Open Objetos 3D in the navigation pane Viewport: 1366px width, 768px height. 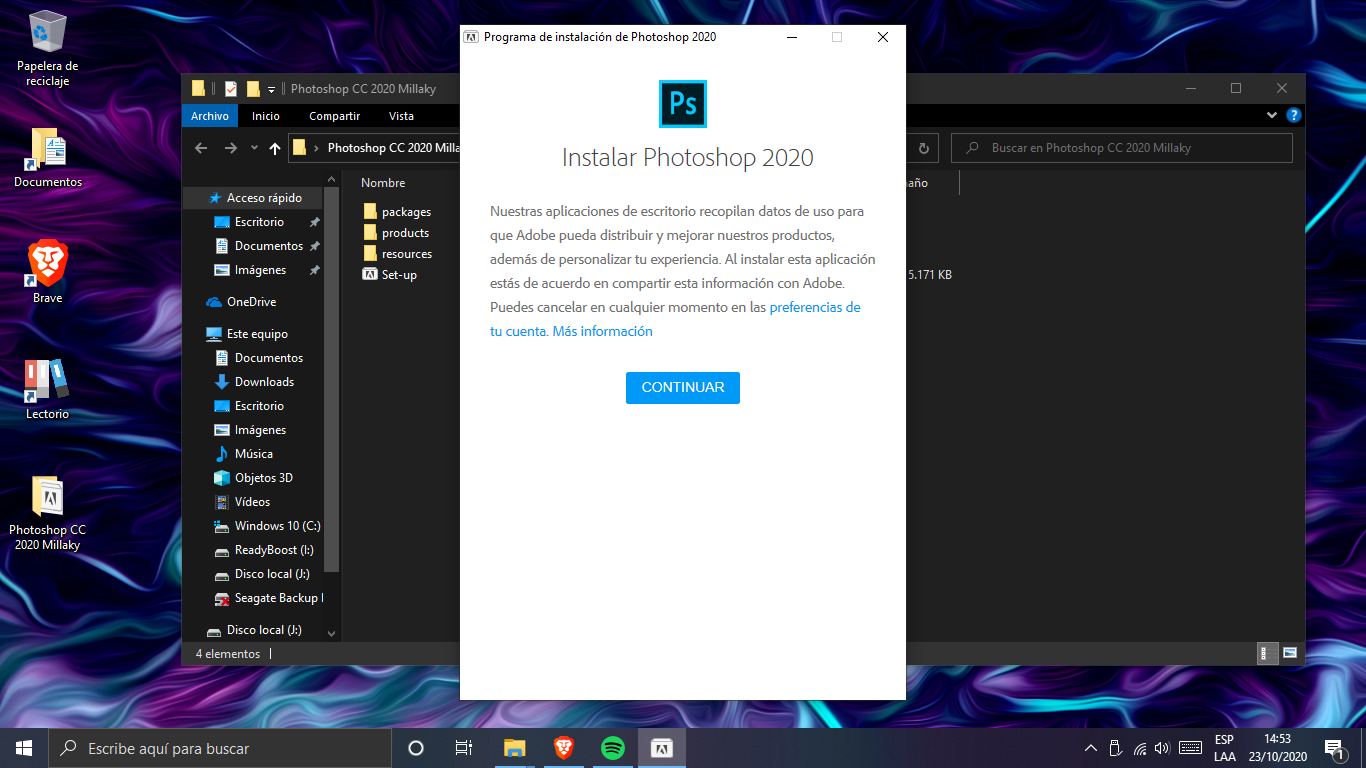point(253,478)
